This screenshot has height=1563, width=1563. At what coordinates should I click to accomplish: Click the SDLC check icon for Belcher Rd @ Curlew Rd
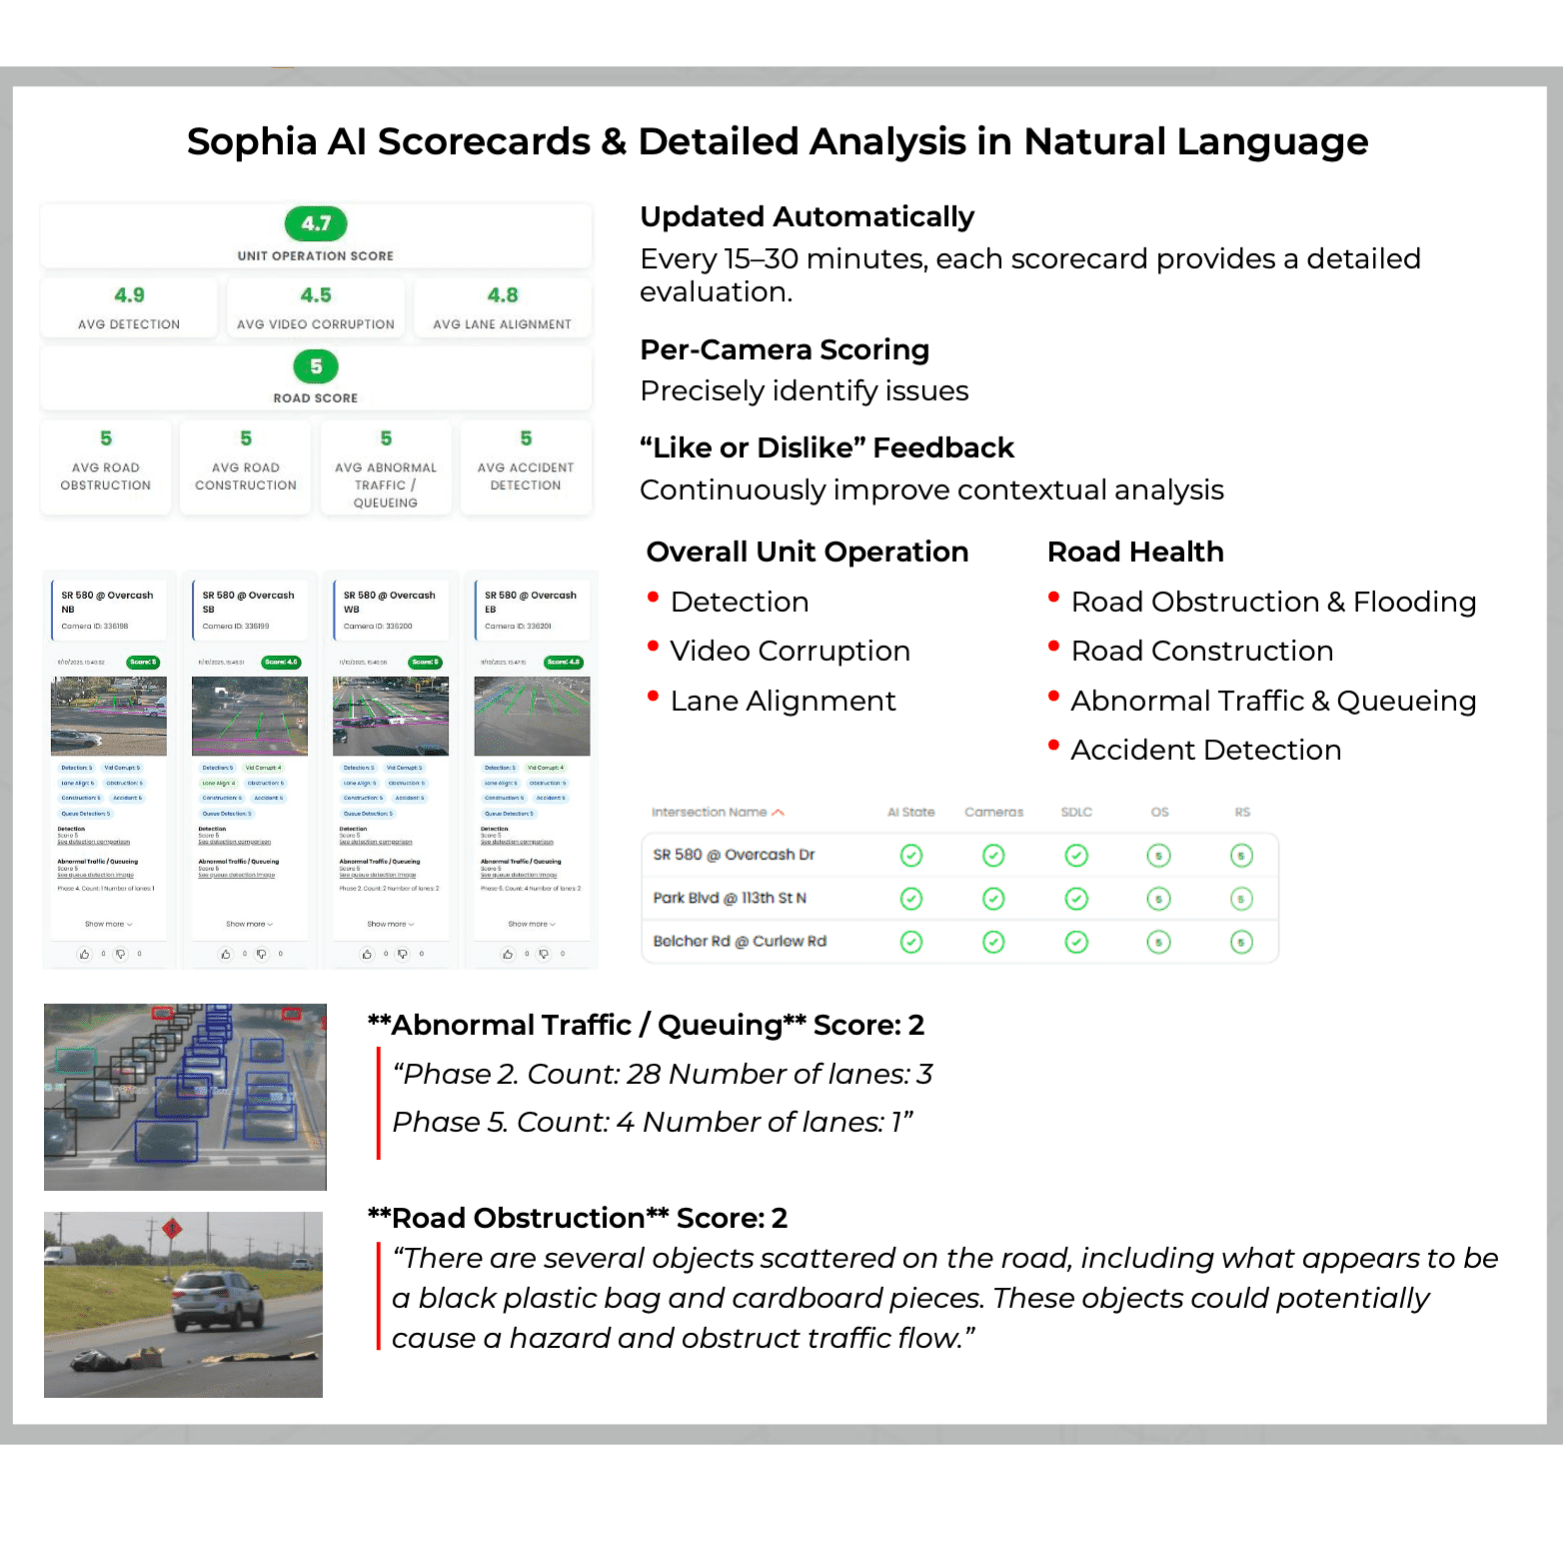tap(1076, 941)
